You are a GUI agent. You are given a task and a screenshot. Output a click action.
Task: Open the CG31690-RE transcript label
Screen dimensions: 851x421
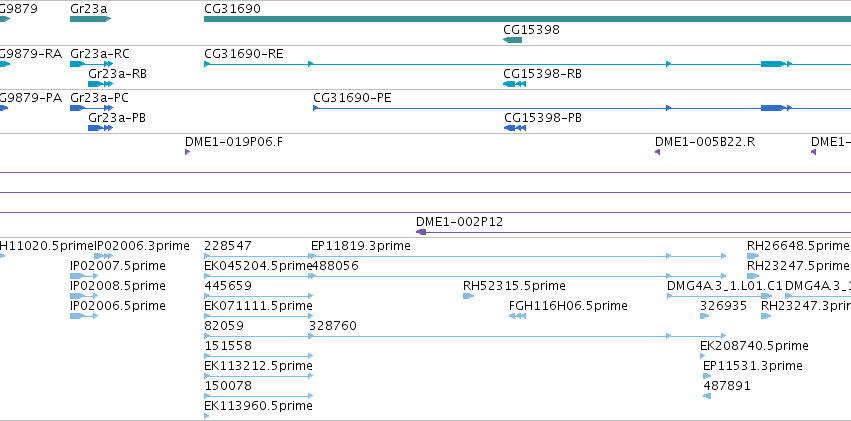(244, 54)
